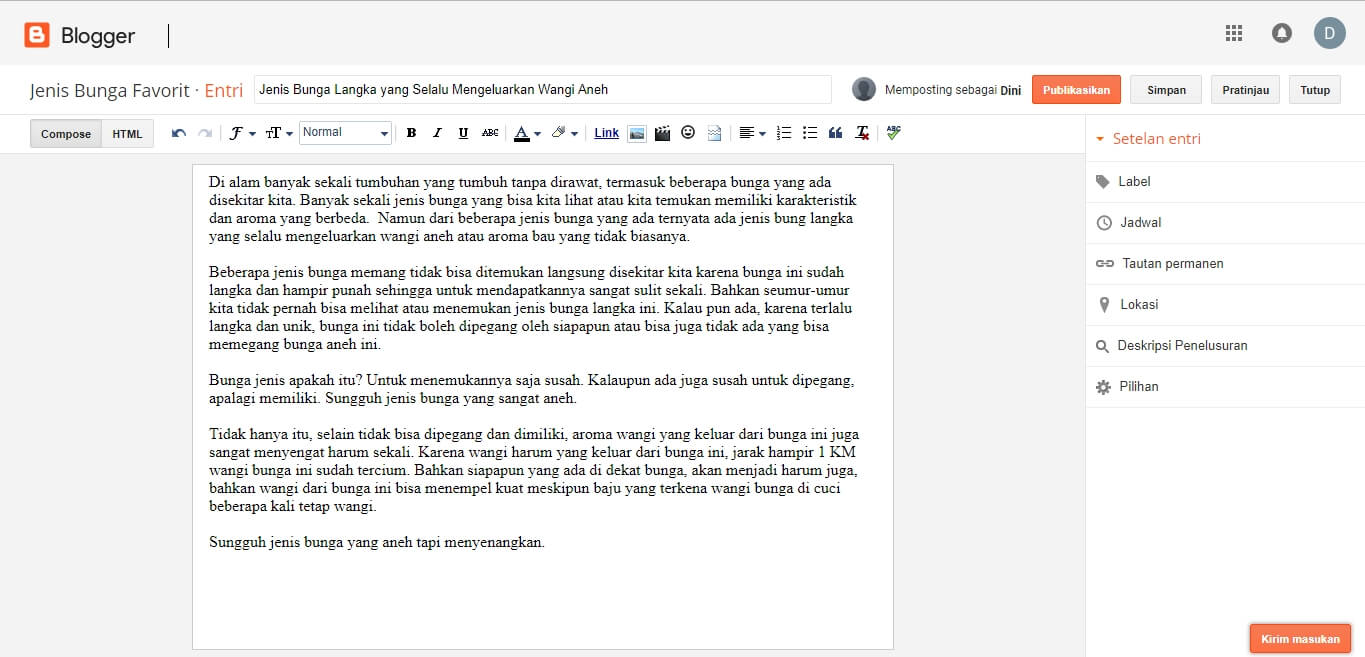Screen dimensions: 1365x657
Task: Open the Normal paragraph style dropdown
Action: coord(345,132)
